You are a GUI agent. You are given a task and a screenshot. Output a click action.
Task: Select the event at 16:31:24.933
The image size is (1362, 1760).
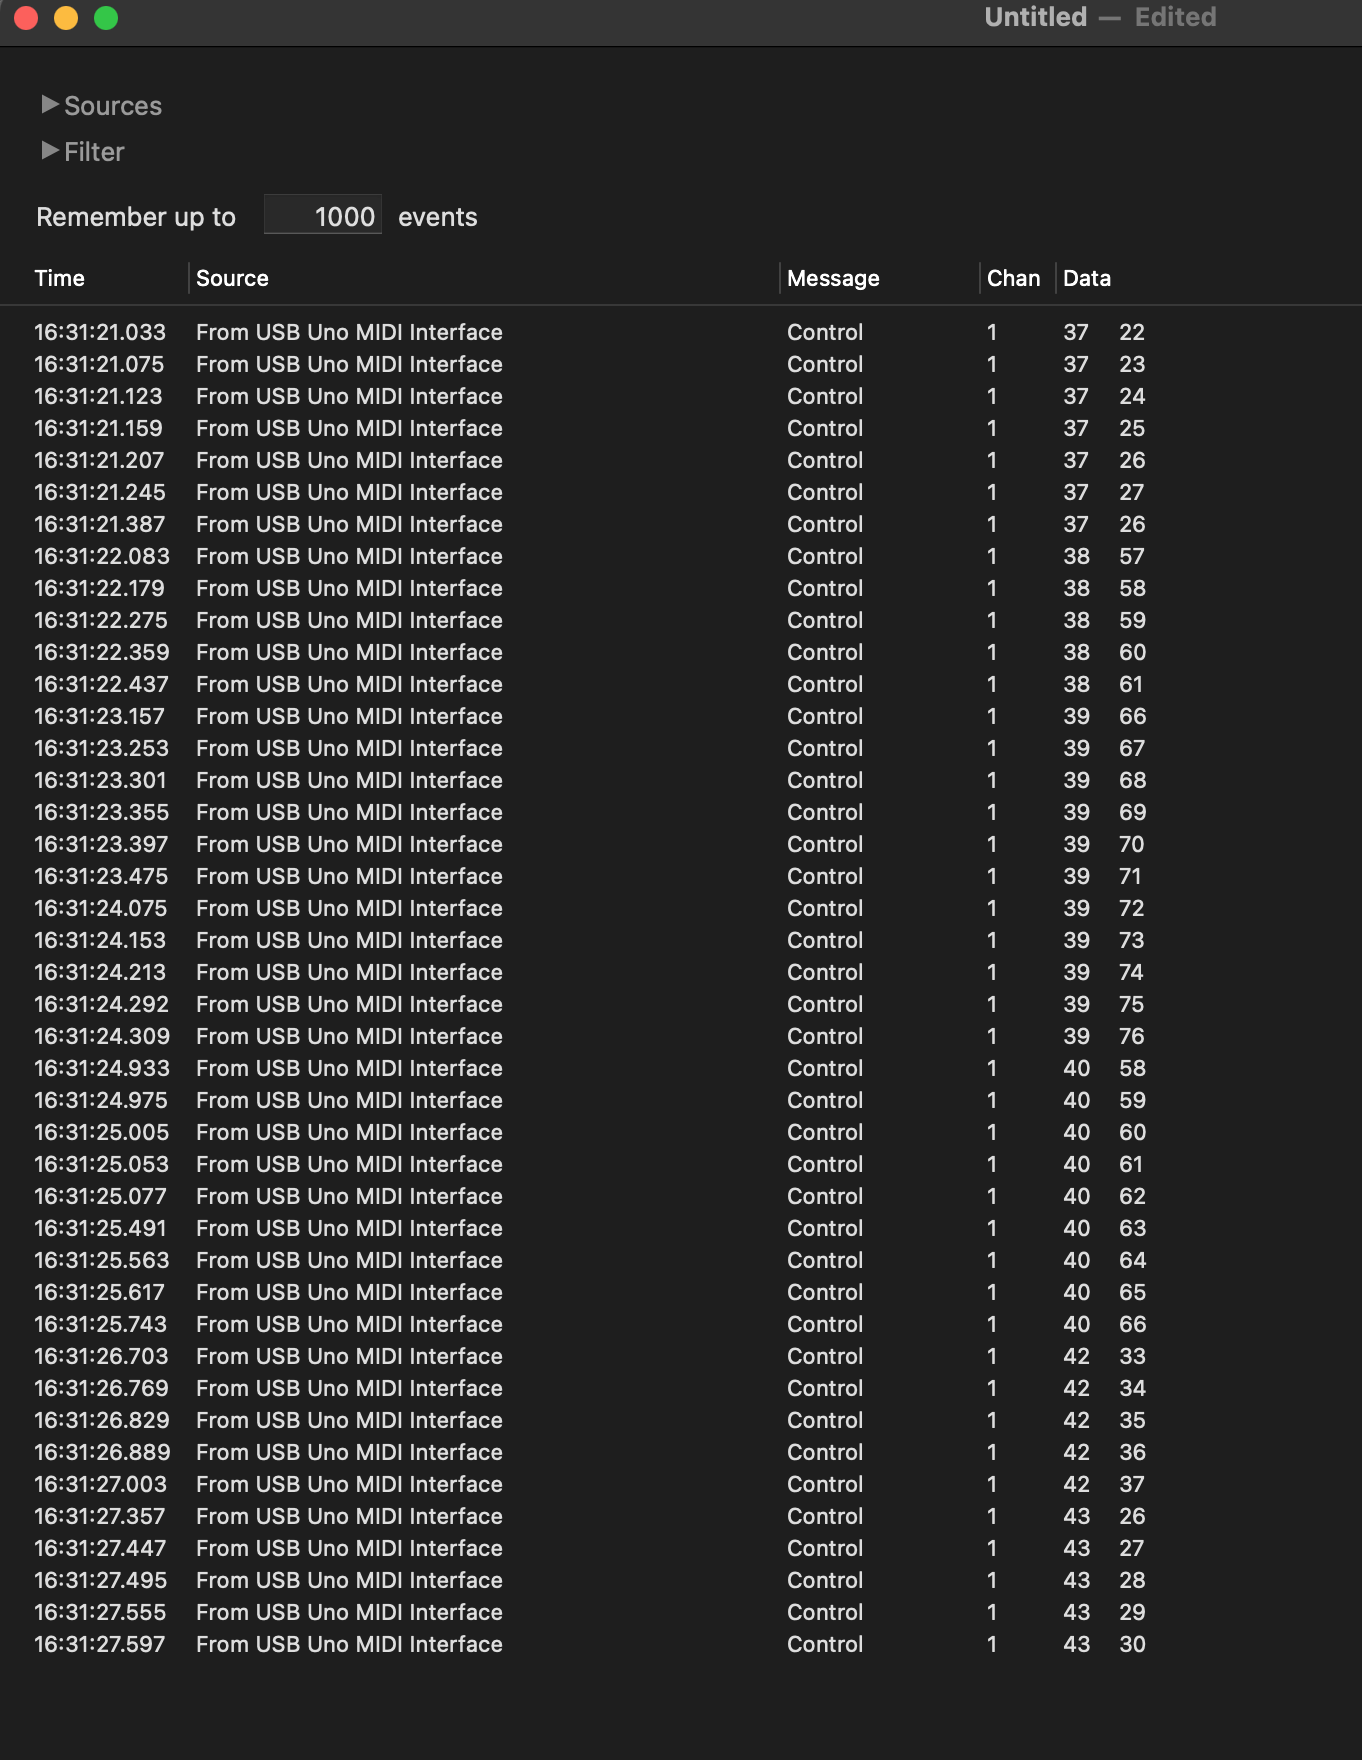[x=102, y=1068]
